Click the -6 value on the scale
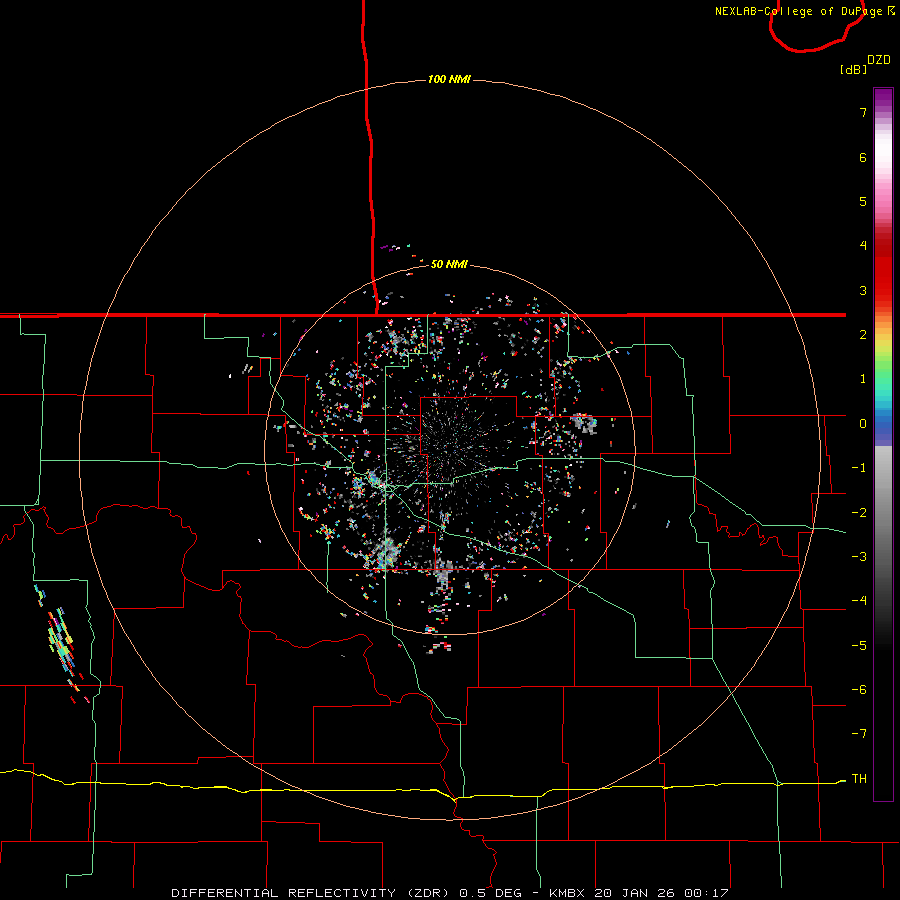The height and width of the screenshot is (900, 900). (x=859, y=690)
